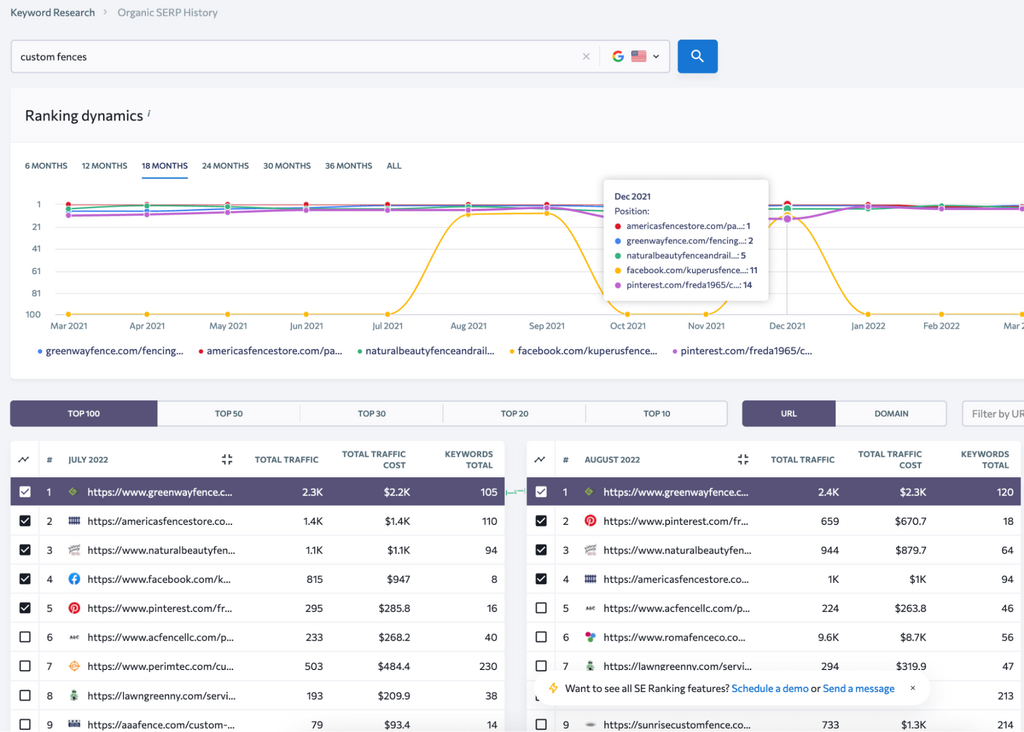This screenshot has width=1024, height=732.
Task: Collapse the August 2022 column icon
Action: [743, 460]
